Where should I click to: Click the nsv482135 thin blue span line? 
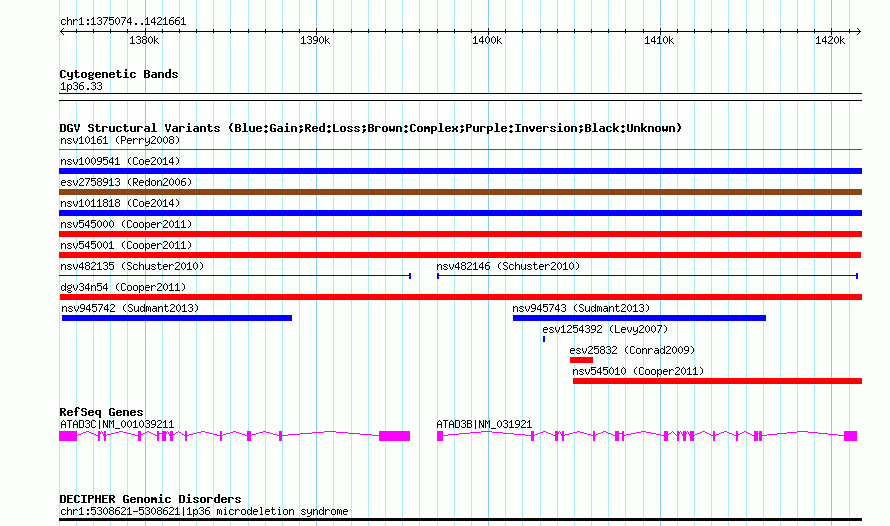[x=235, y=276]
